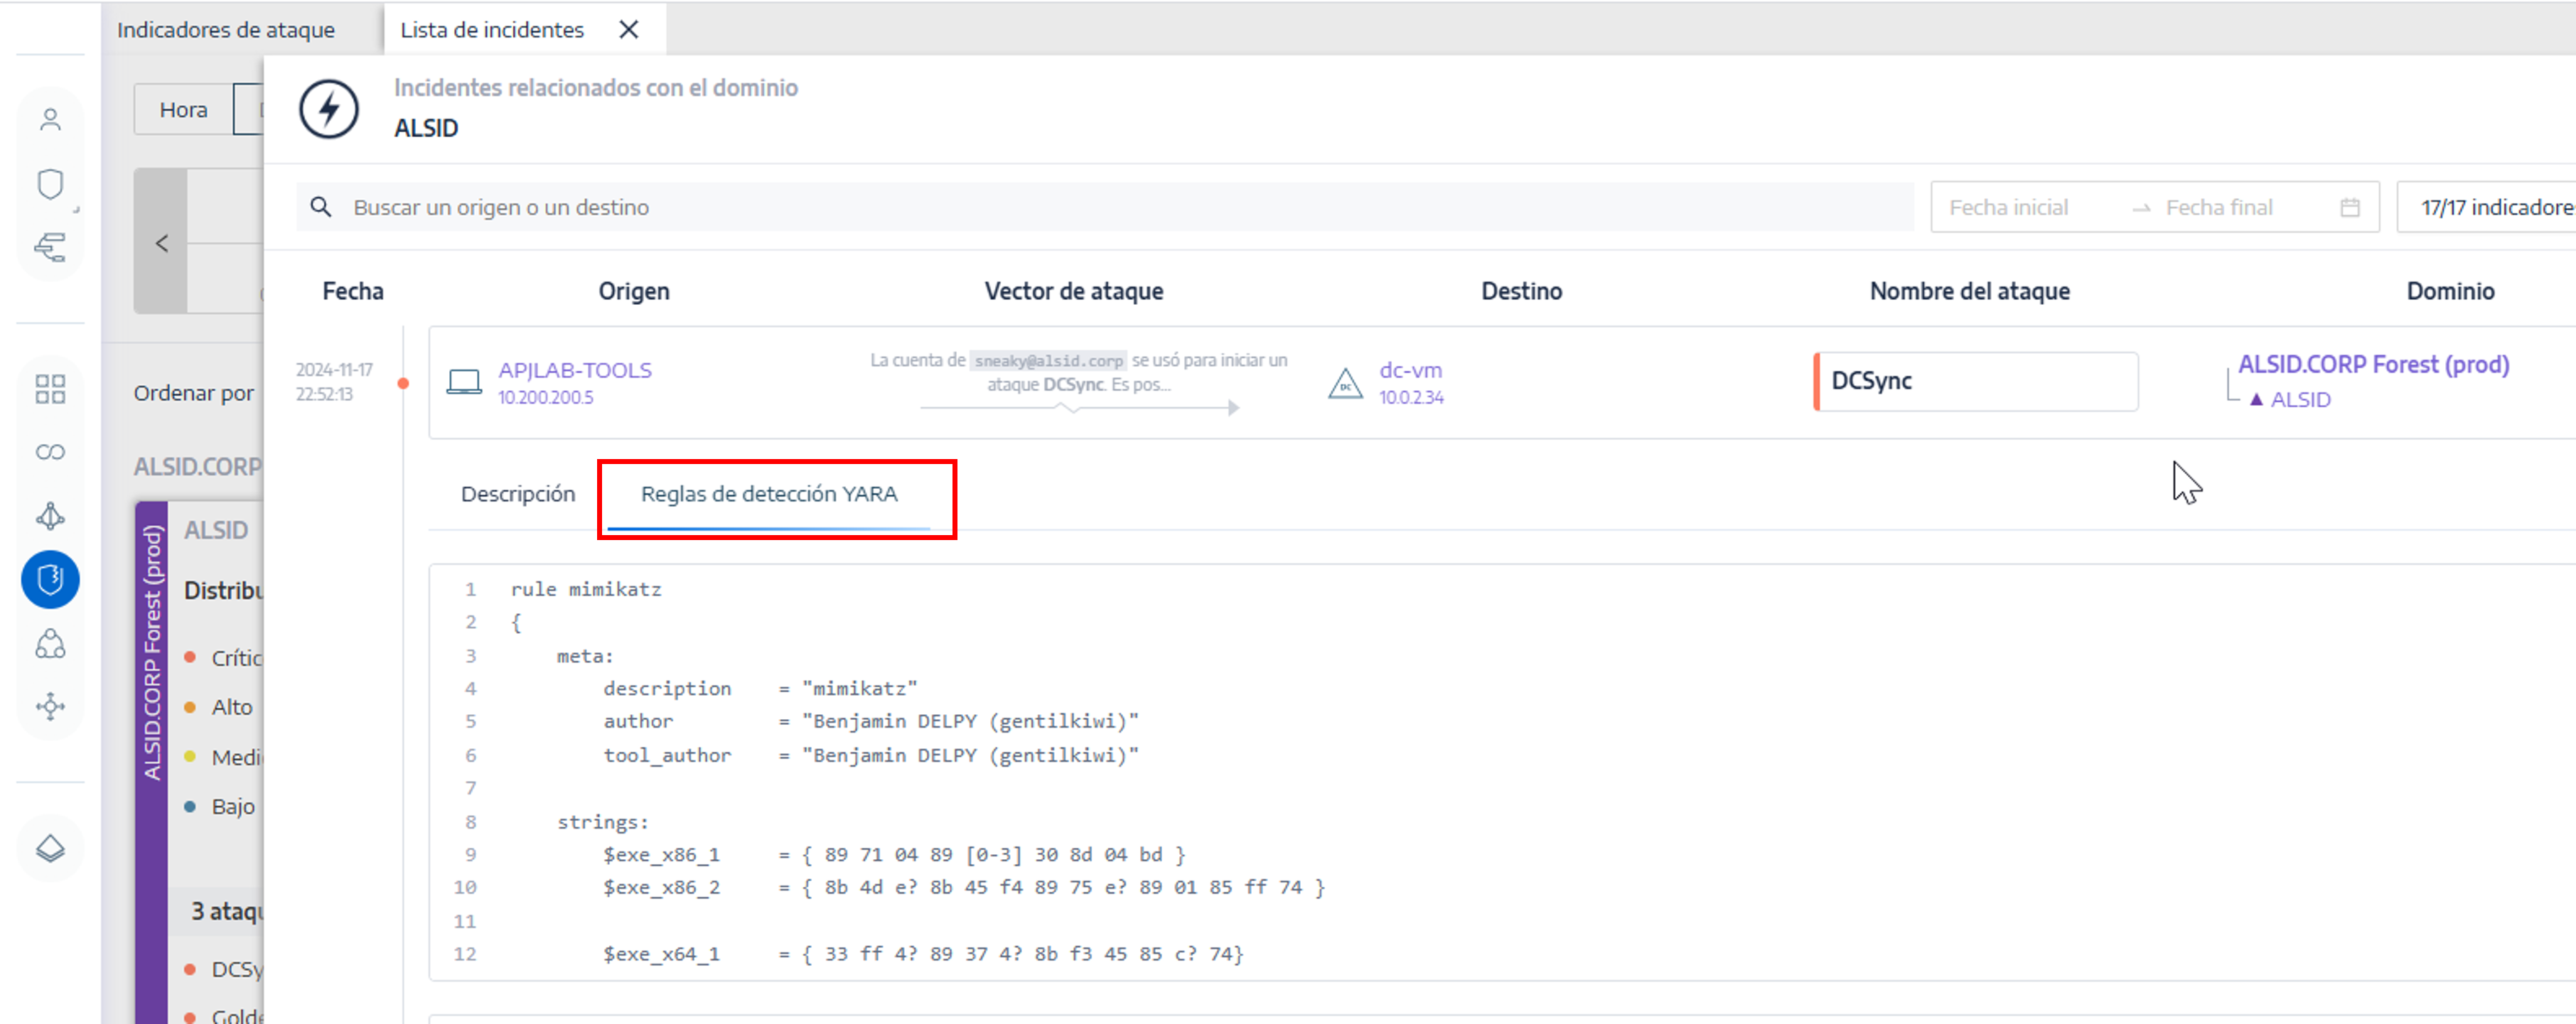Set the Fecha inicial date field

click(2009, 207)
